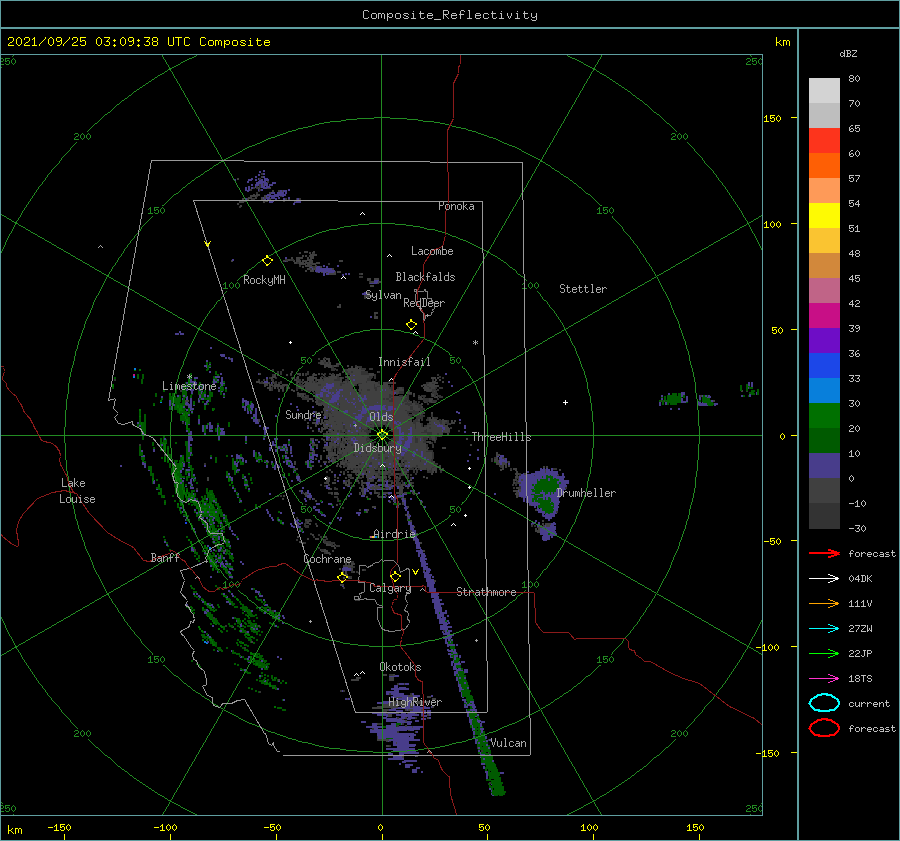
Task: Click the Vulcan city label
Action: point(508,743)
